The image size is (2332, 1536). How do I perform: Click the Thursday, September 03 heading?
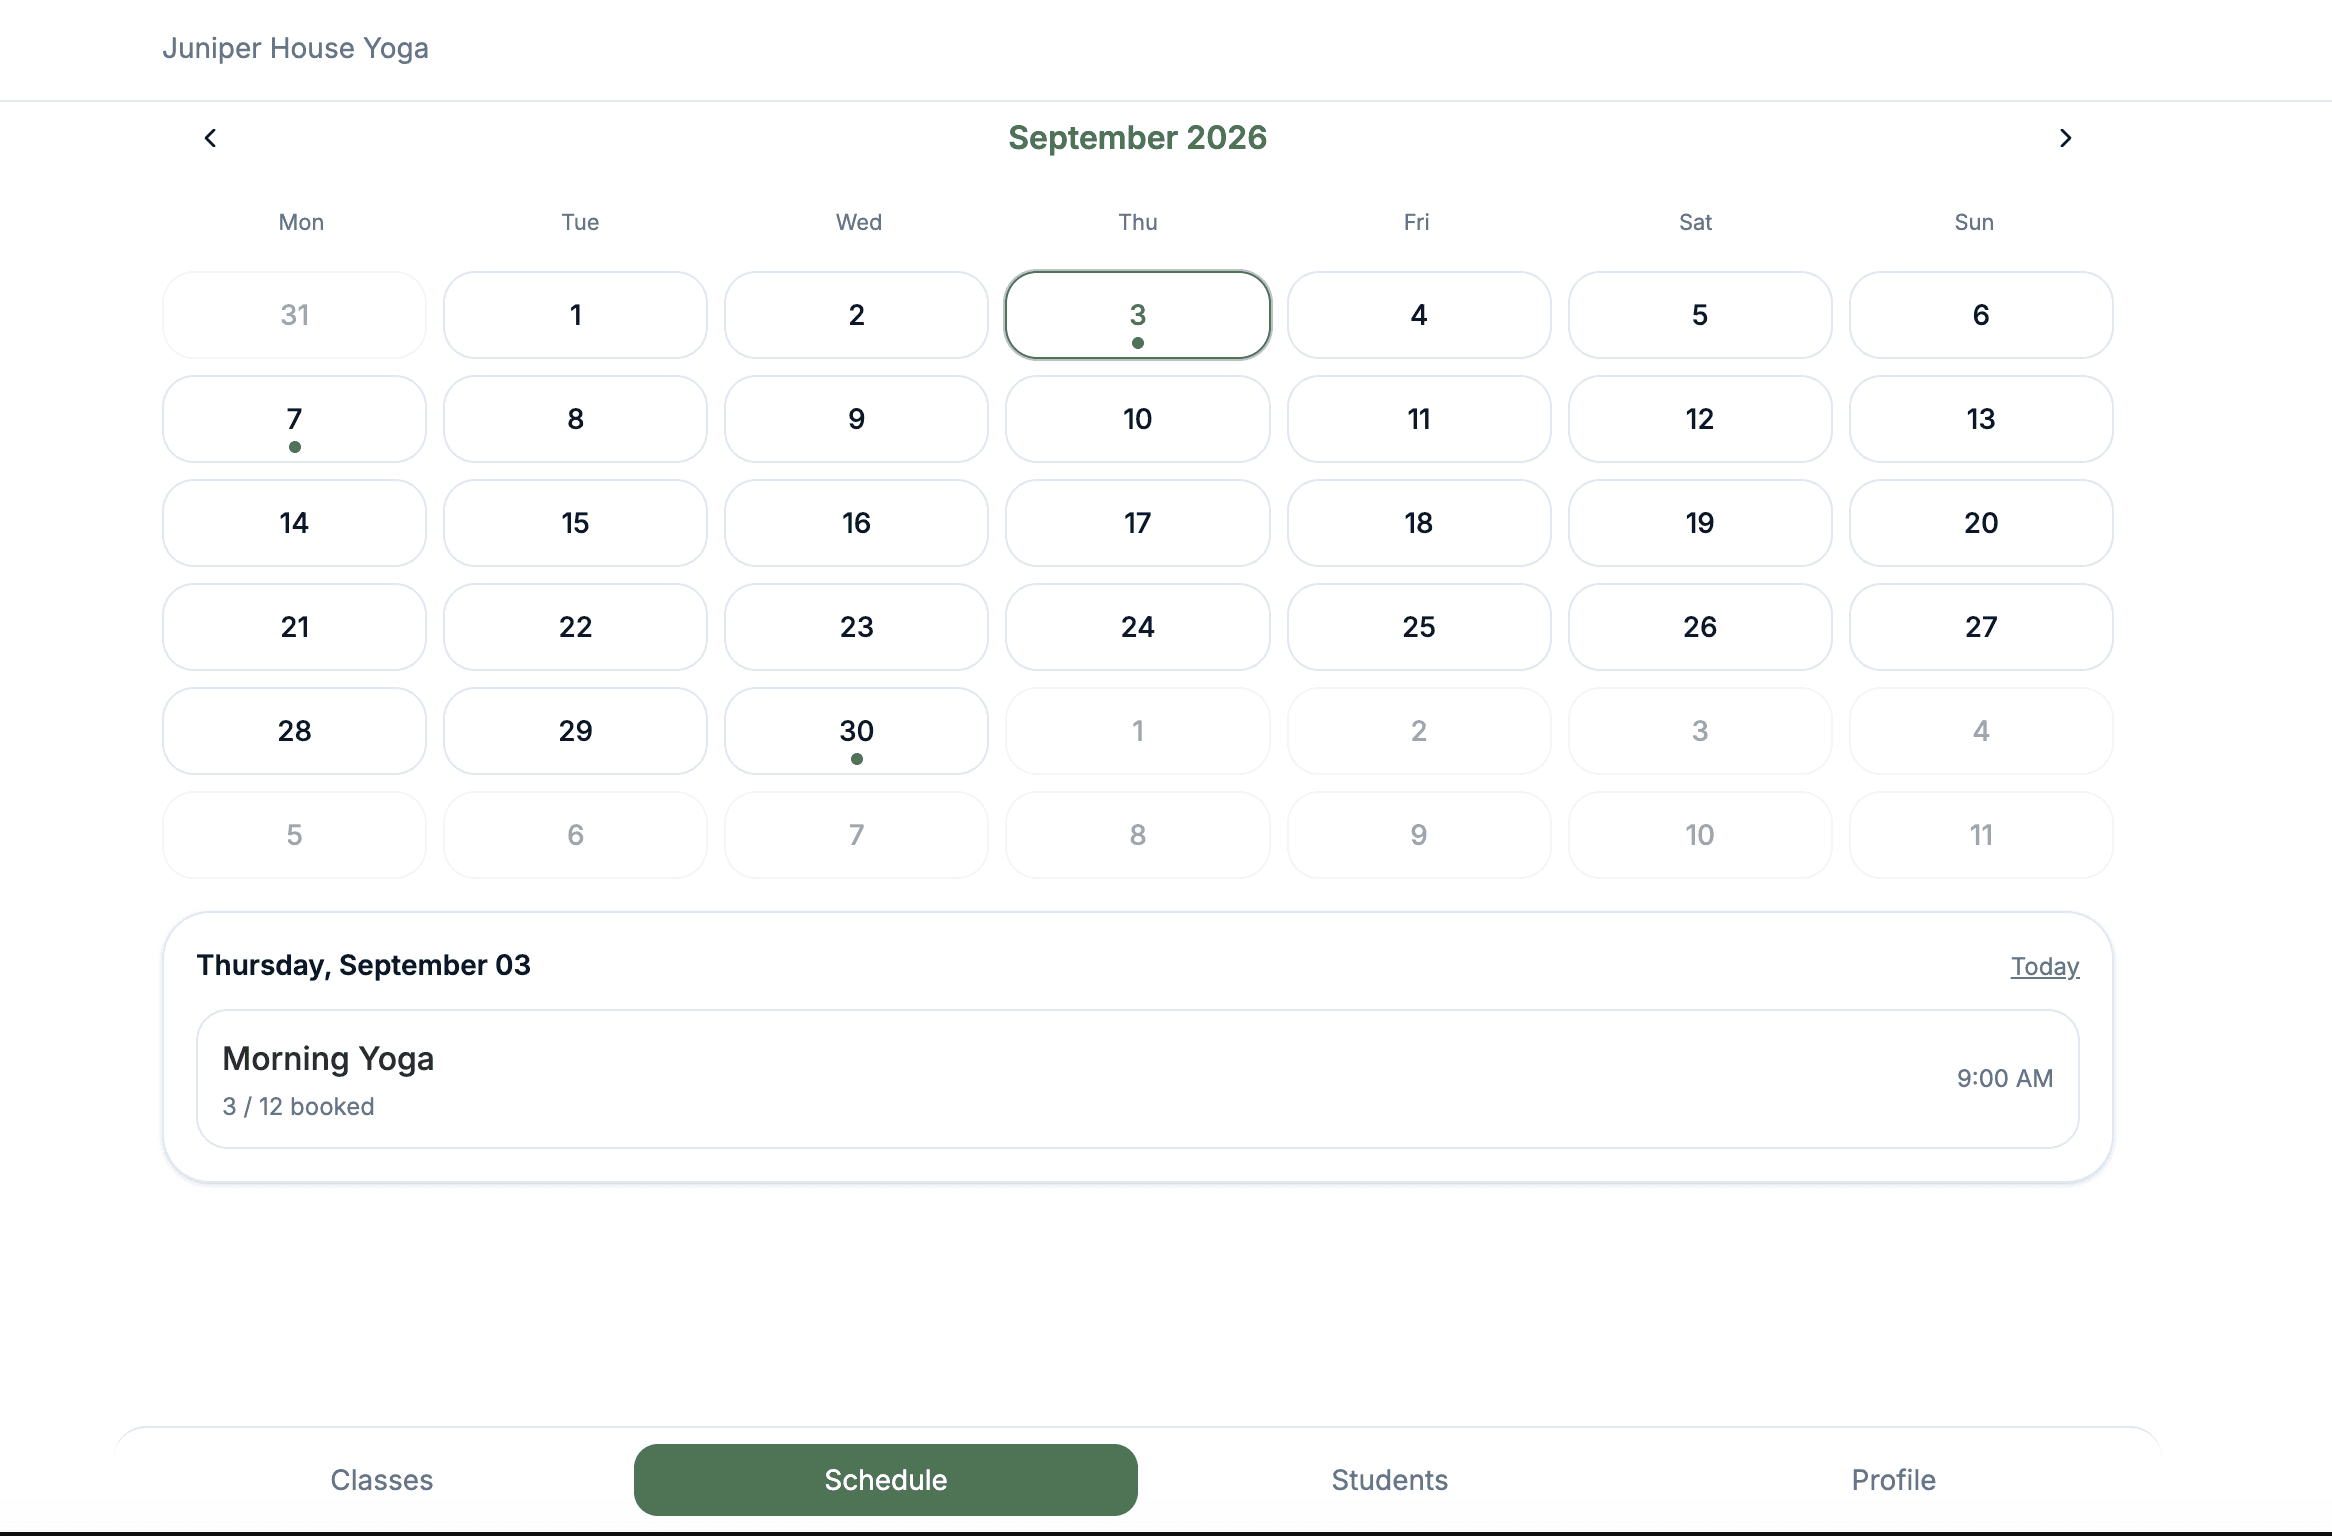[364, 965]
